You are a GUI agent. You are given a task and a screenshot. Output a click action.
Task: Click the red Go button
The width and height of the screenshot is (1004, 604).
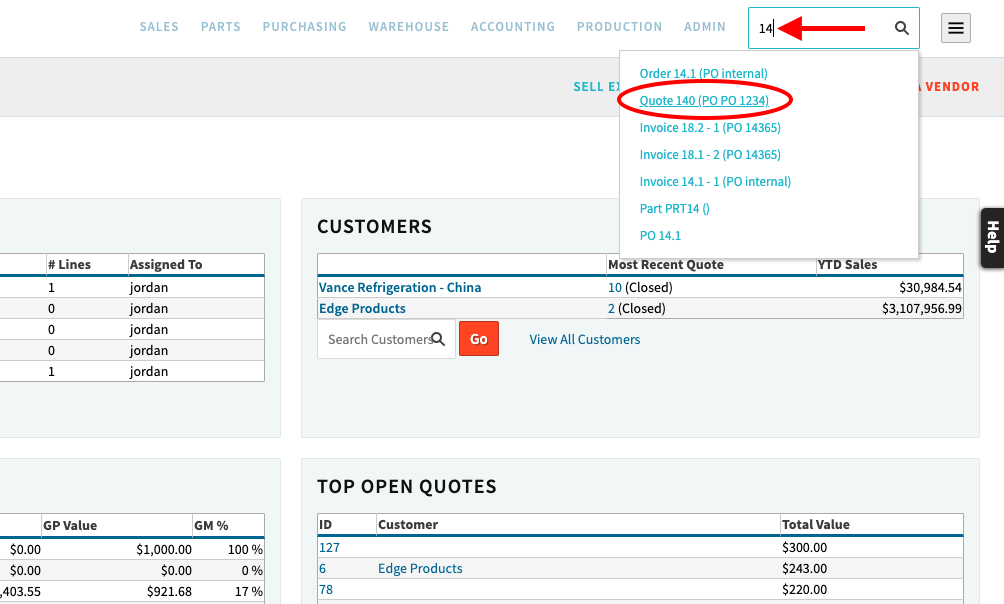[479, 339]
